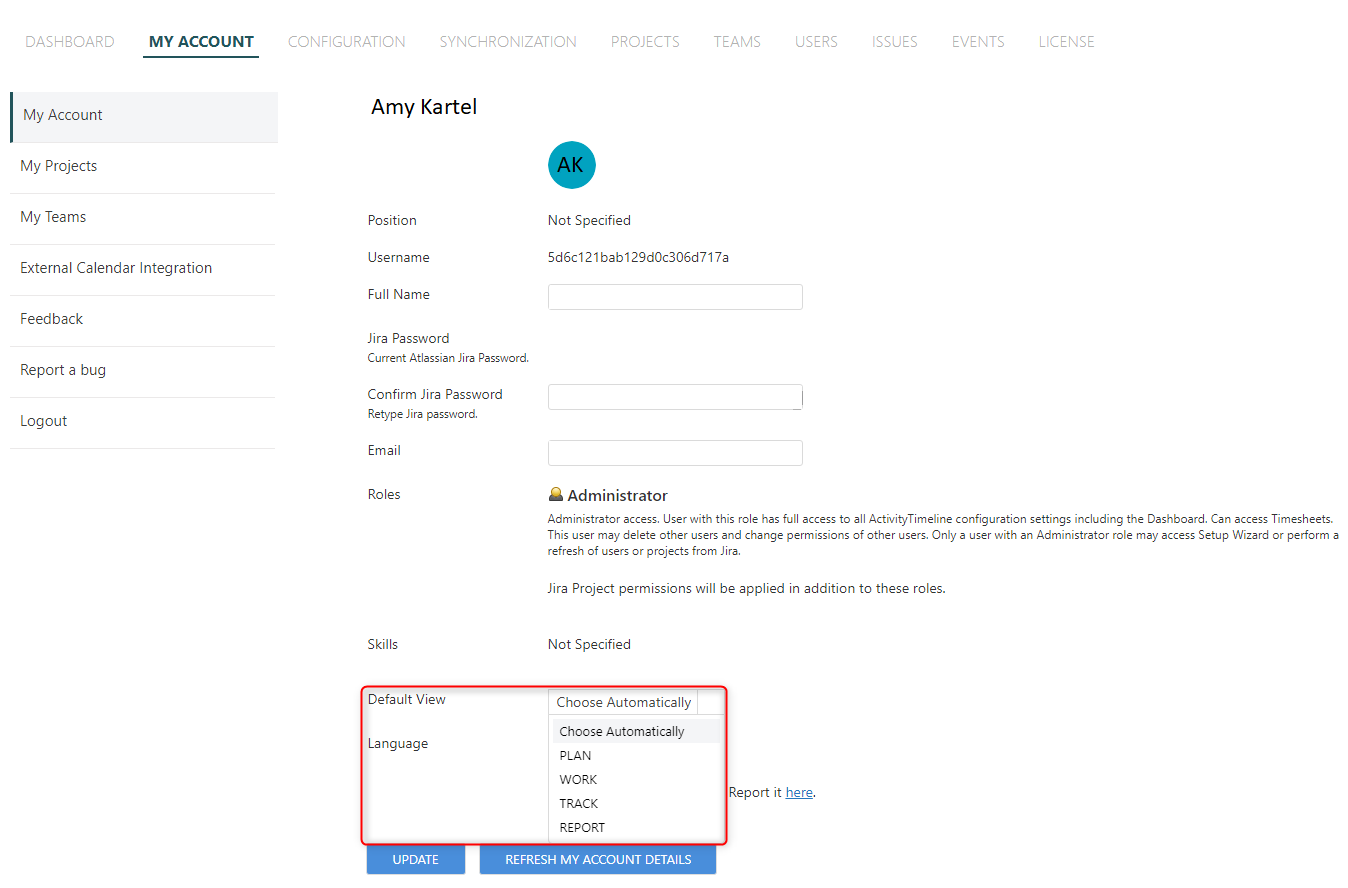
Task: Open the Teams tab
Action: coord(737,42)
